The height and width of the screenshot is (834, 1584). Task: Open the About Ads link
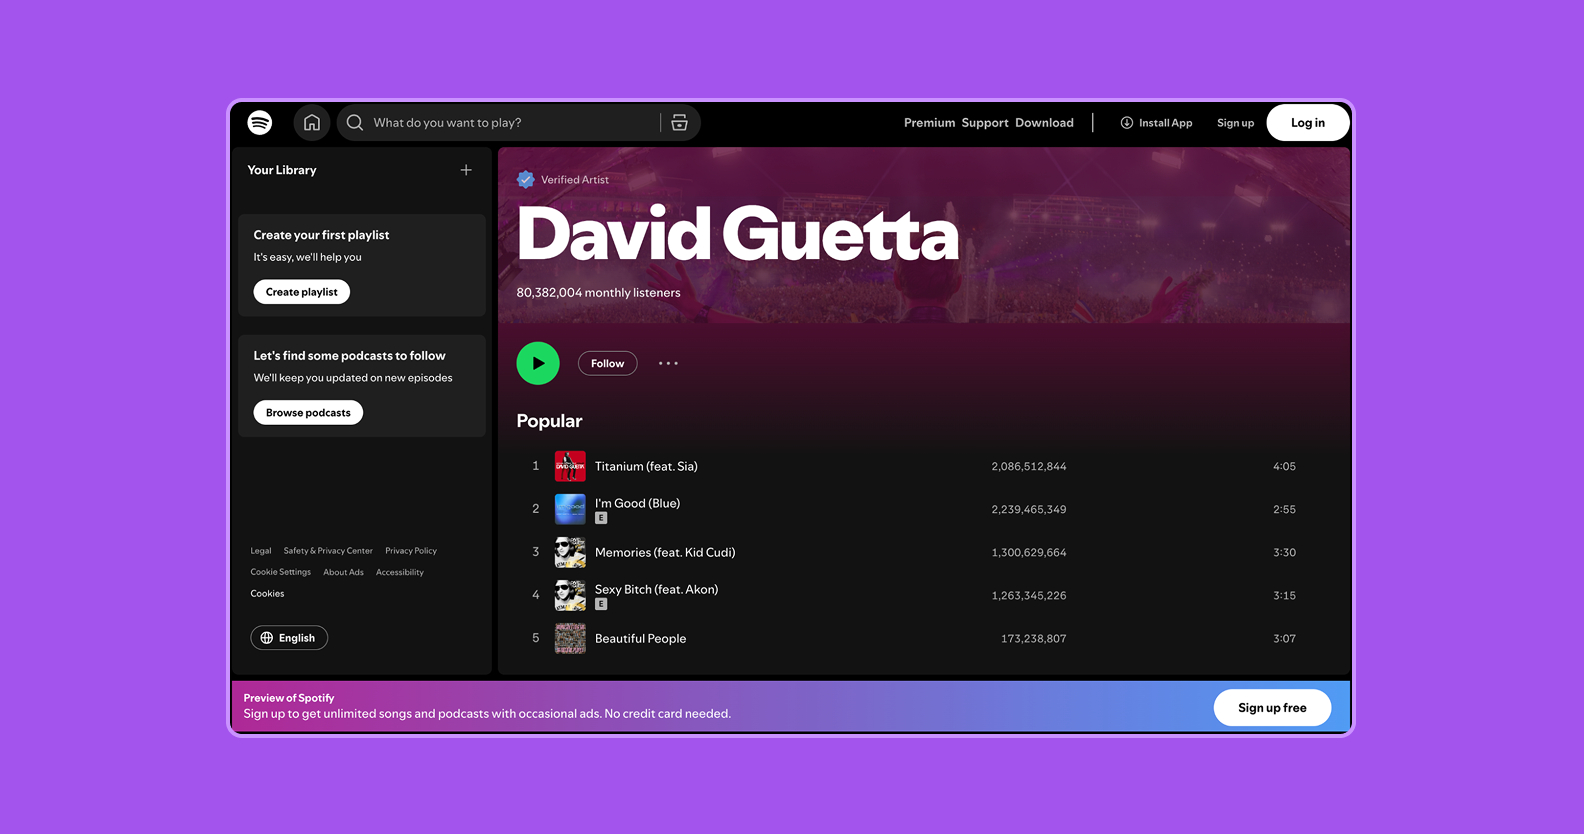pos(343,572)
